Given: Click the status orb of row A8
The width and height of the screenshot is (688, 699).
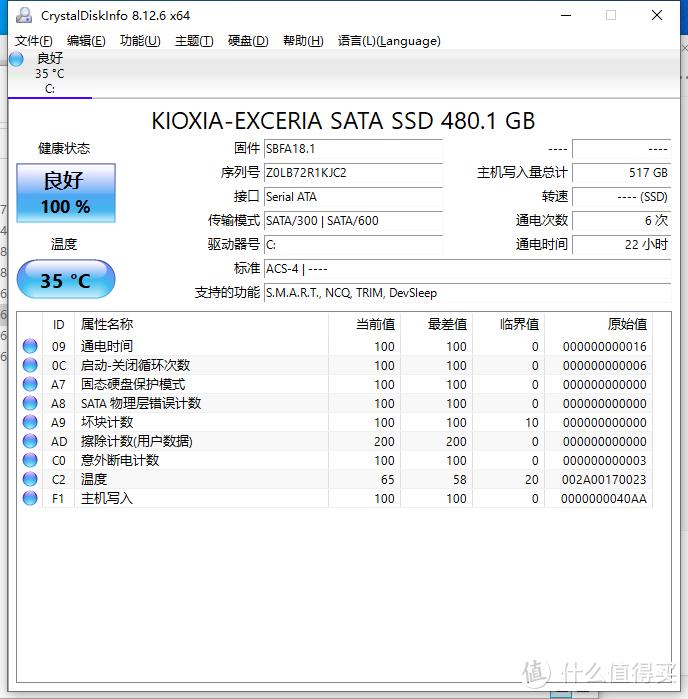Looking at the screenshot, I should (x=30, y=403).
